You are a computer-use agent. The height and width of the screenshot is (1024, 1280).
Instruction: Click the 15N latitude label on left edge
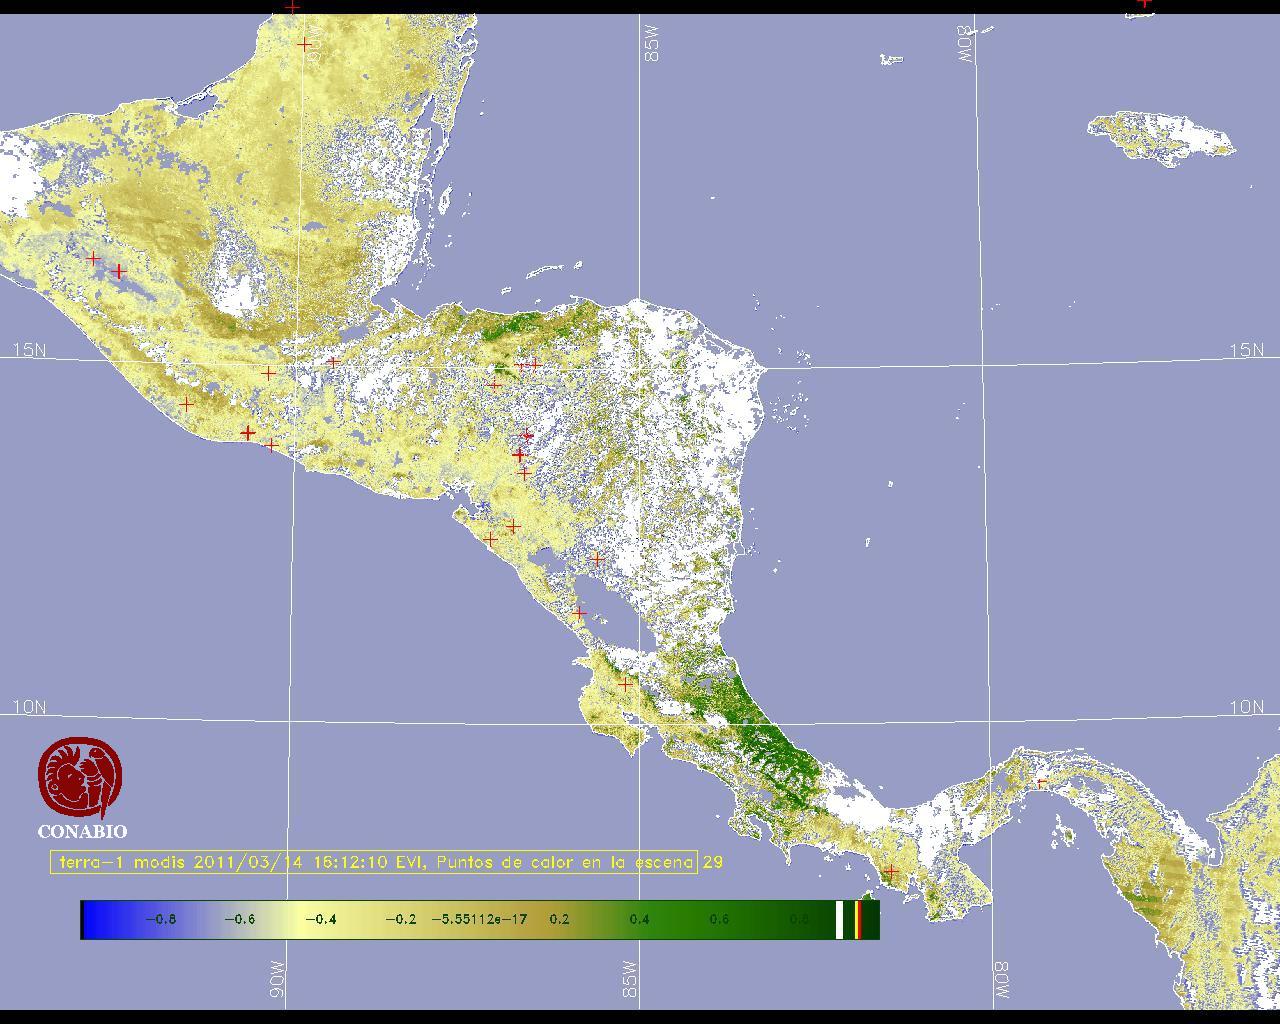tap(29, 350)
